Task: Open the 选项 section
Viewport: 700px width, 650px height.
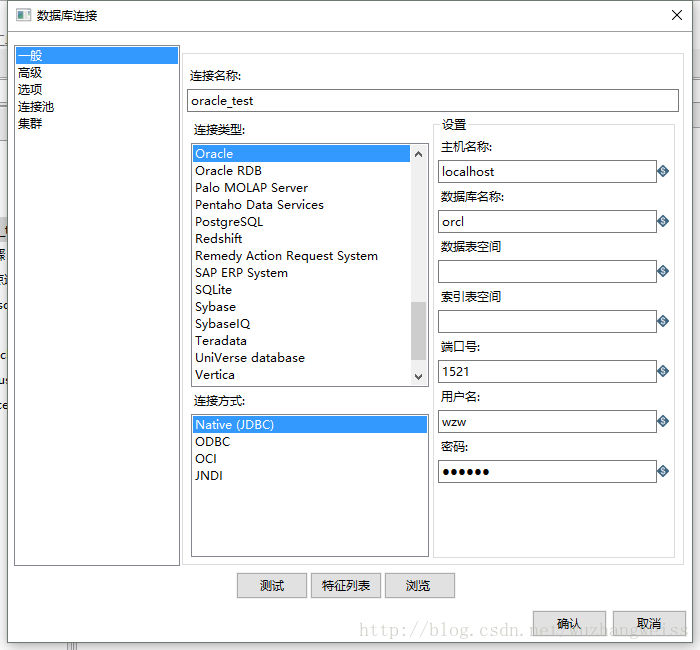Action: [96, 89]
